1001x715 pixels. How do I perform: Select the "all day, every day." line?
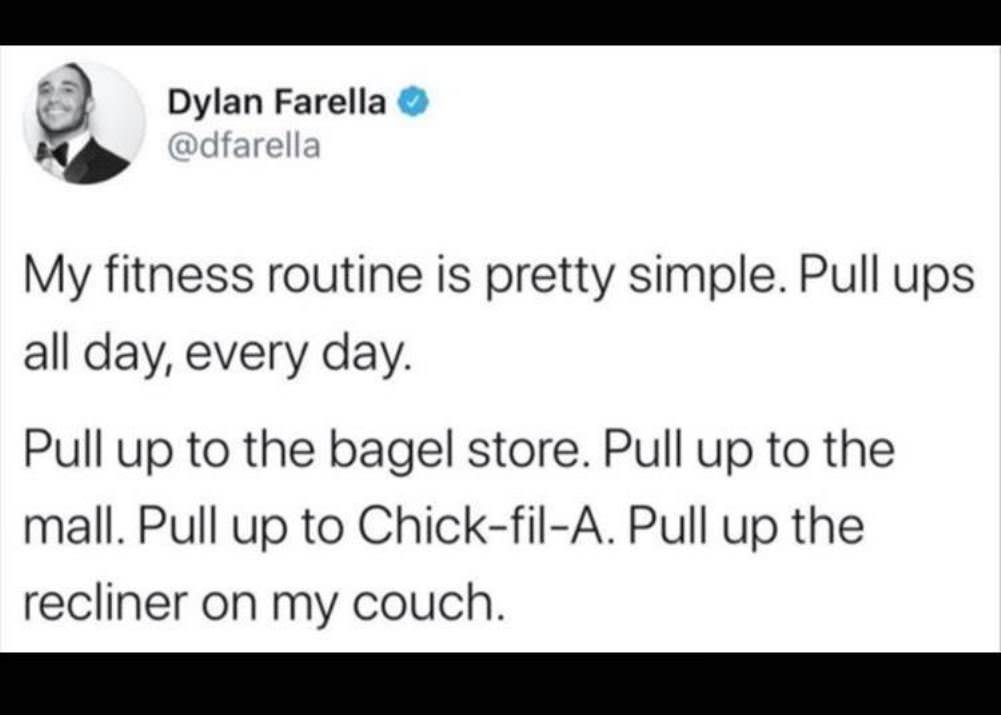pos(214,356)
